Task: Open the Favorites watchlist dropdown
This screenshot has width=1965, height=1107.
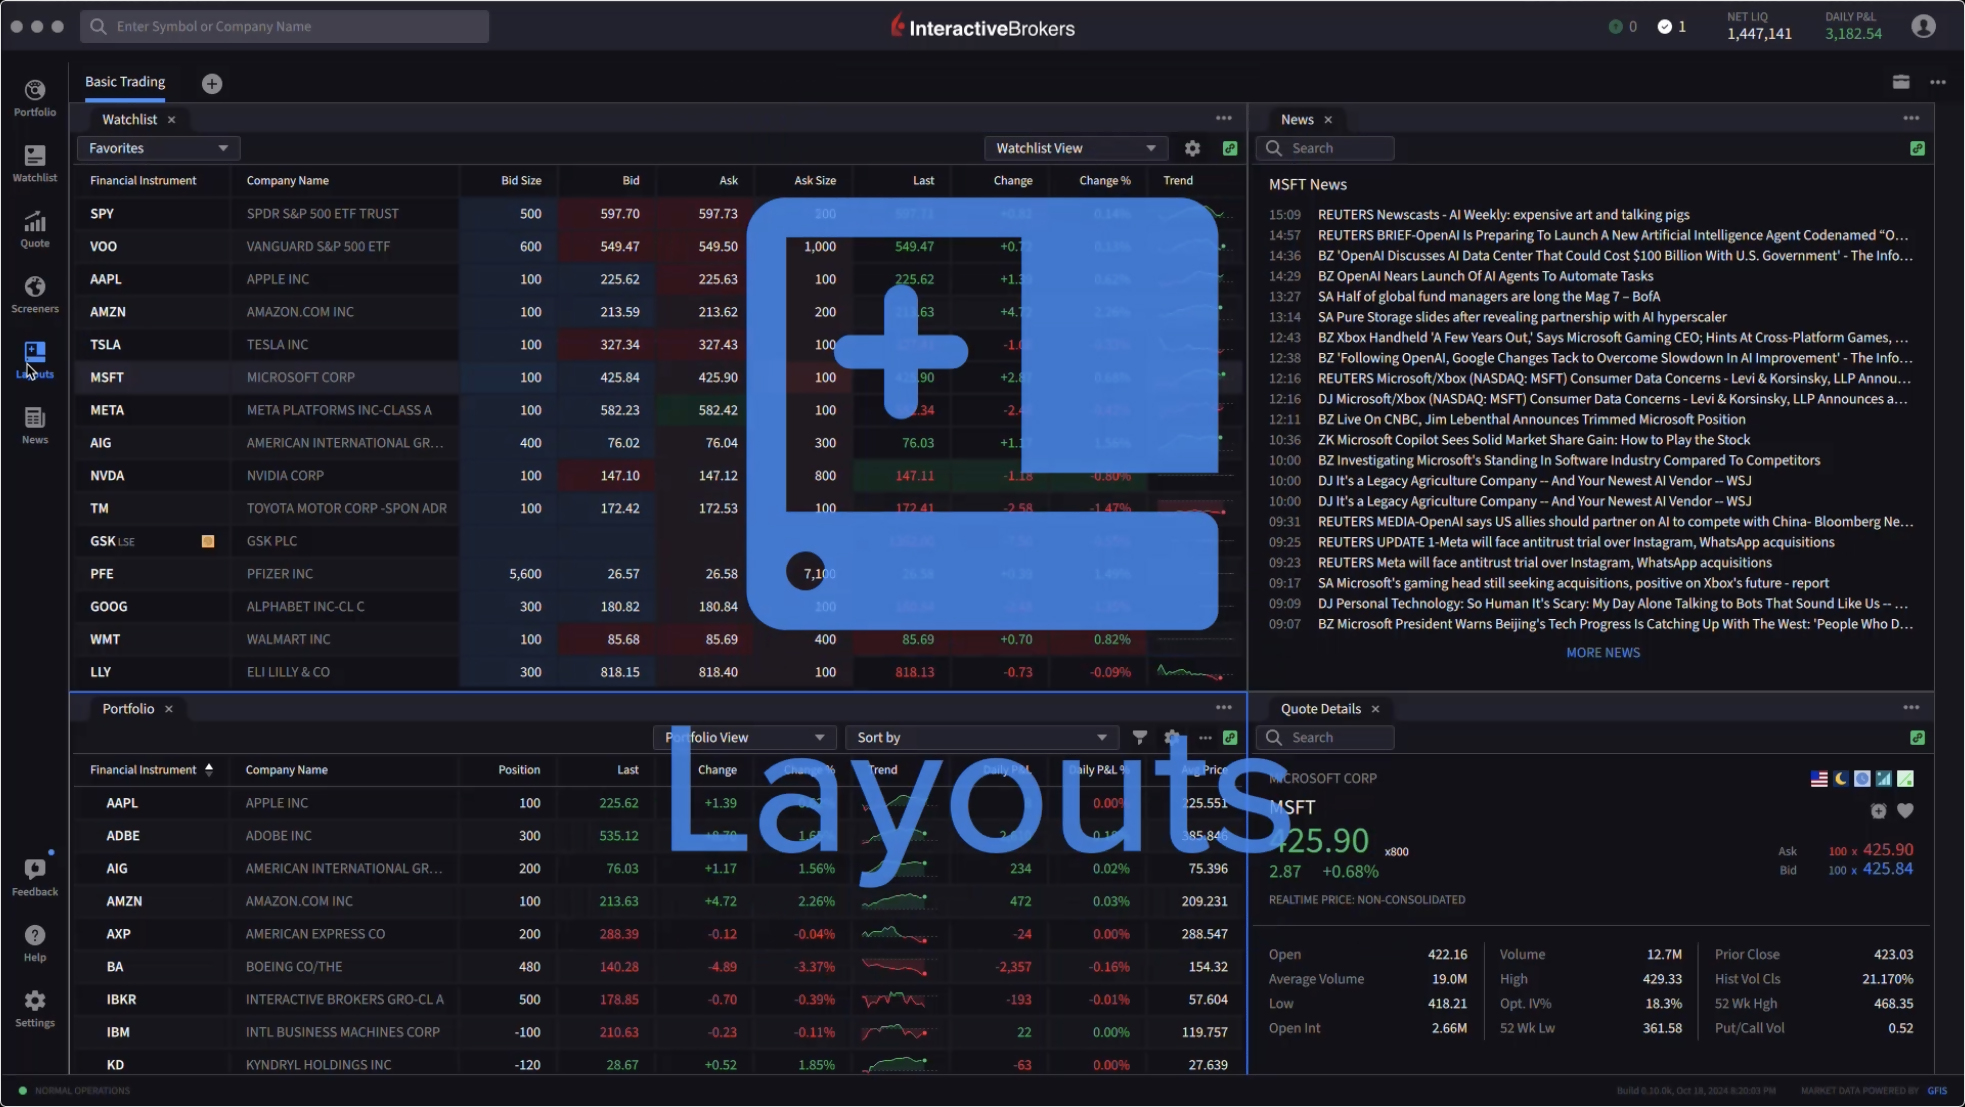Action: point(157,147)
